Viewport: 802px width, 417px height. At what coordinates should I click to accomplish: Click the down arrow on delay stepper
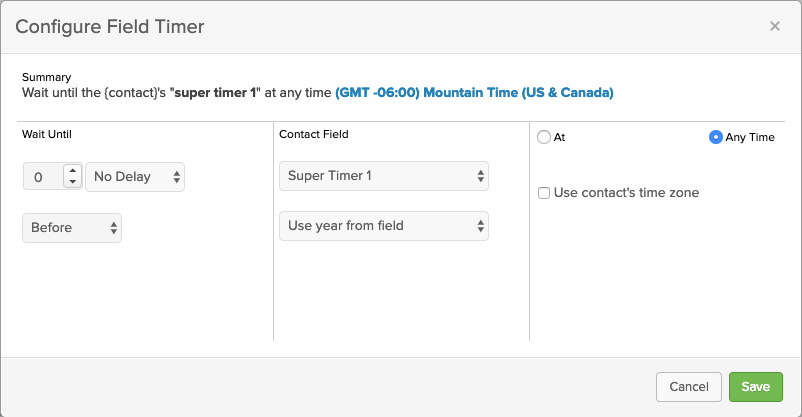[72, 182]
